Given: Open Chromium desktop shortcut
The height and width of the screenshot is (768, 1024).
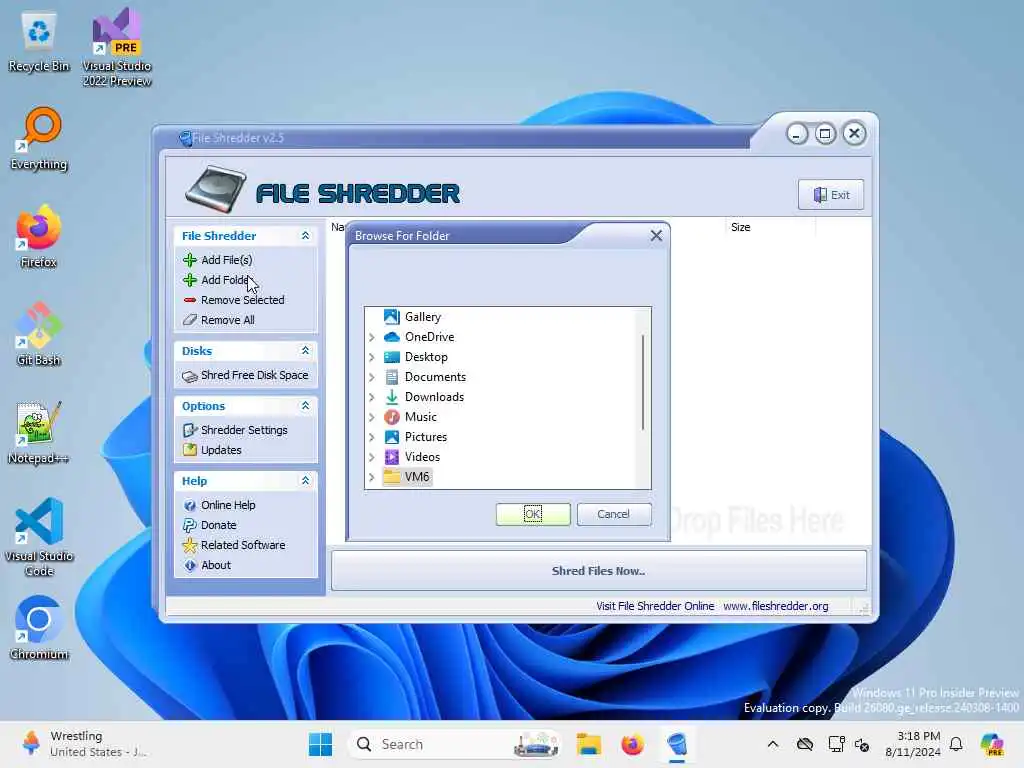Looking at the screenshot, I should [x=38, y=628].
